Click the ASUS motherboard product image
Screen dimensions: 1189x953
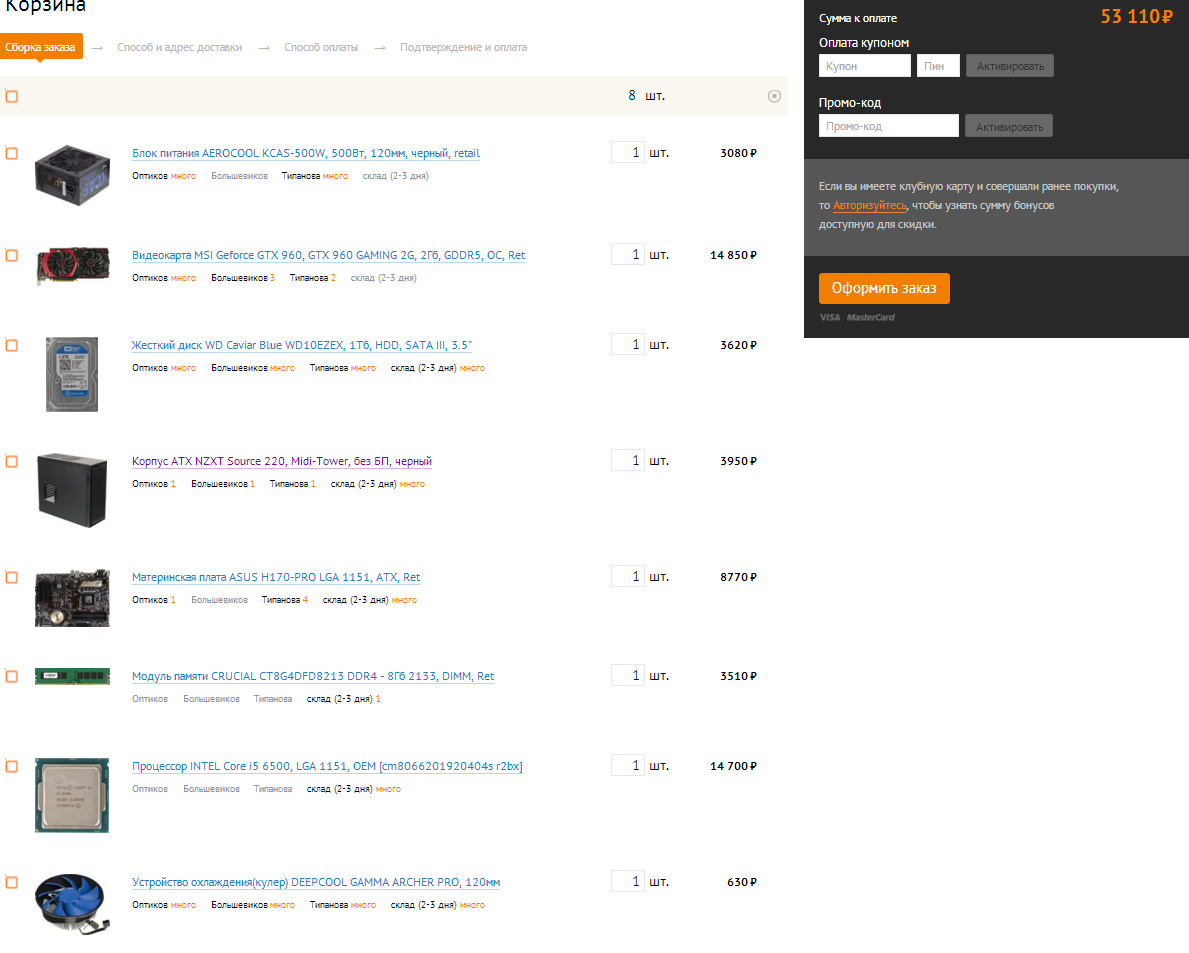(72, 598)
